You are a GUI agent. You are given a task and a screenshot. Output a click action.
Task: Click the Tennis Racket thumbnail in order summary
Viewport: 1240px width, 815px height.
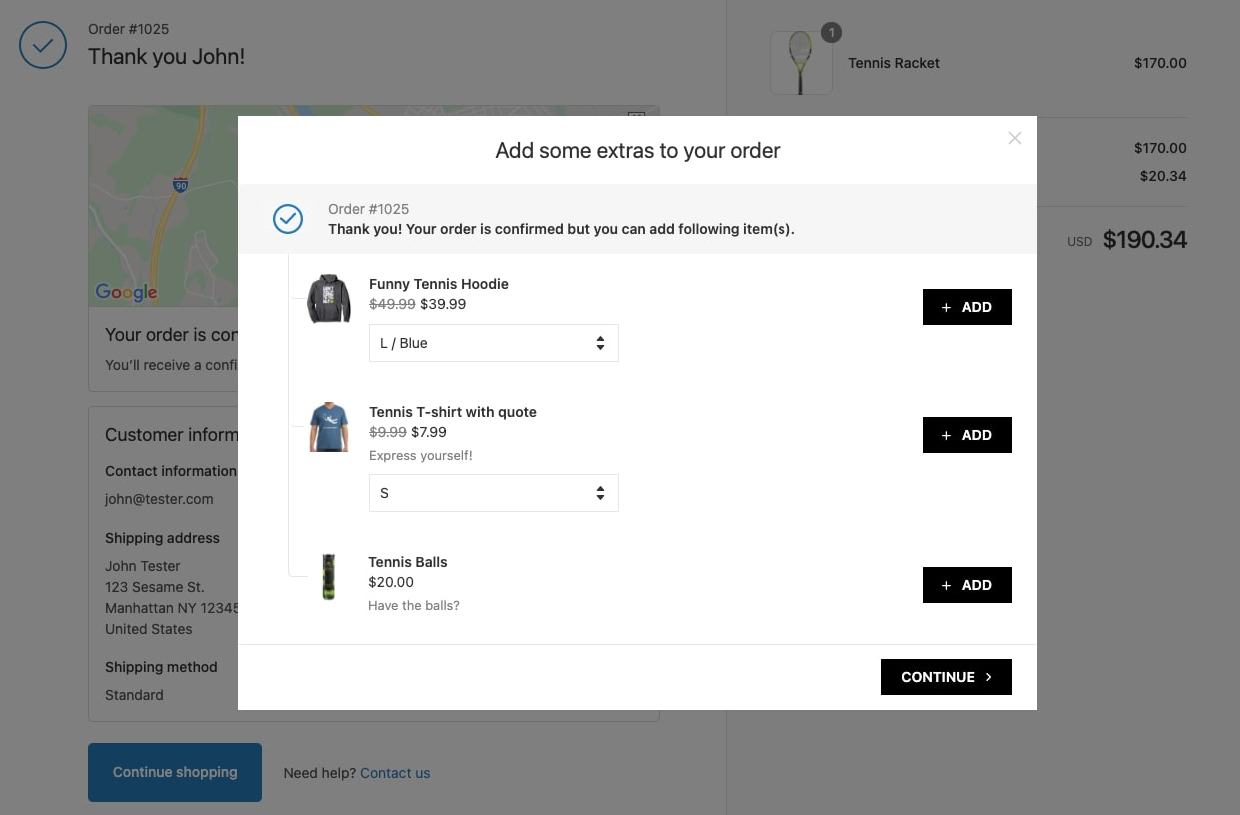tap(801, 63)
